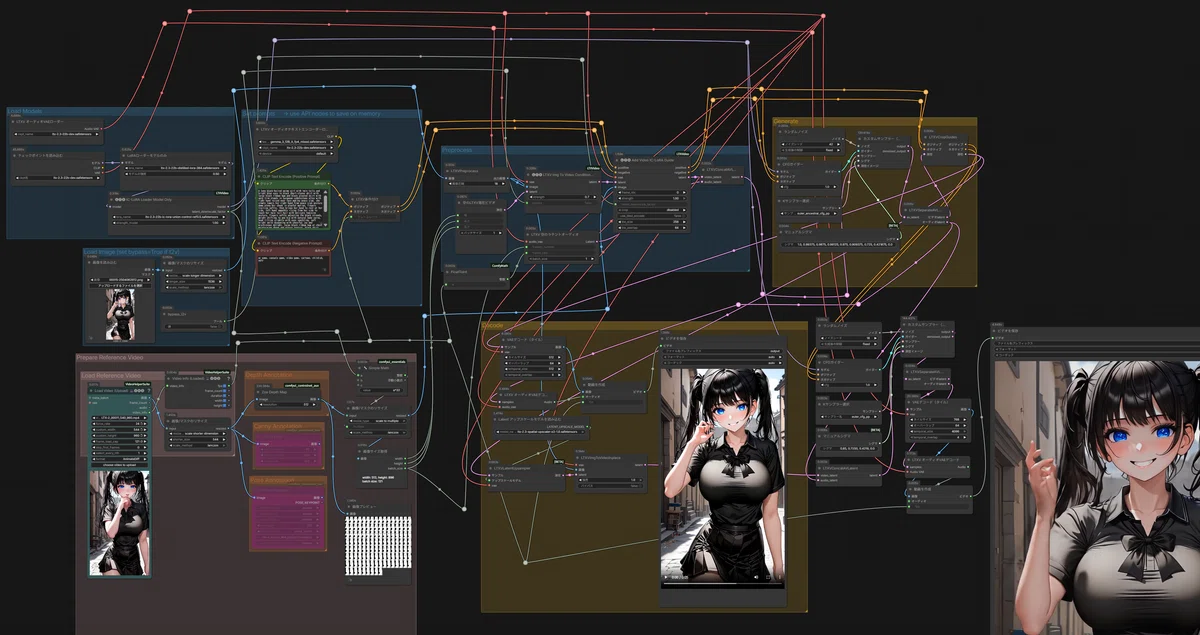Screen dimensions: 1200x635
Task: Collapse the CLIP Text Encode (Positive Prompt) node
Action: coord(258,176)
